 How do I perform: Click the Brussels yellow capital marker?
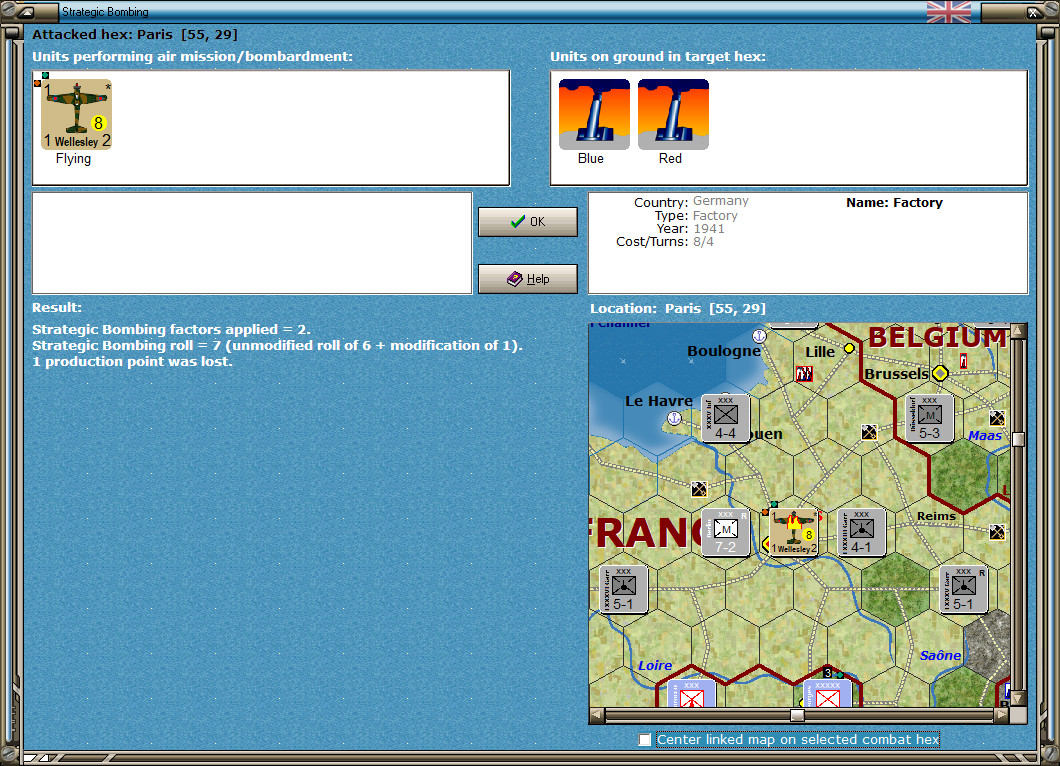point(940,373)
